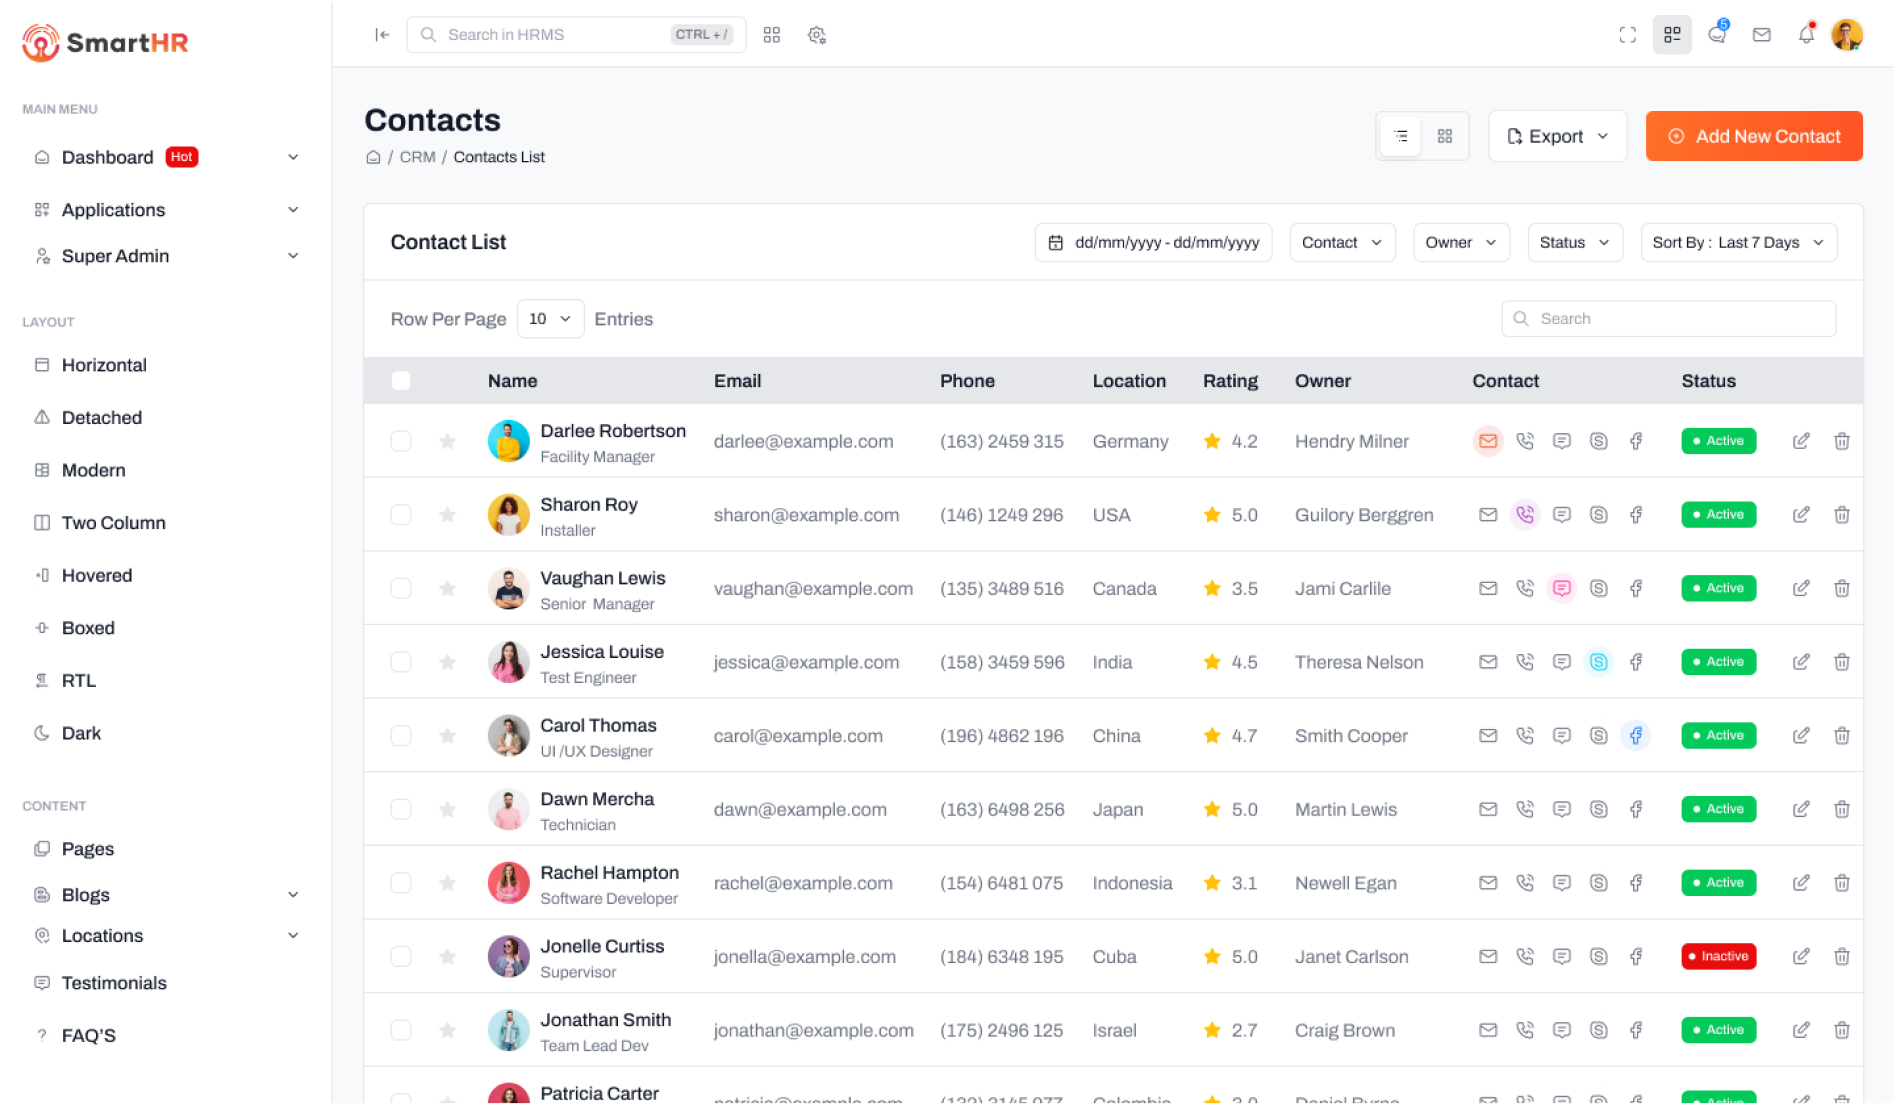Go to the CRM breadcrumb link
Screen dimensions: 1894x1104
point(417,157)
